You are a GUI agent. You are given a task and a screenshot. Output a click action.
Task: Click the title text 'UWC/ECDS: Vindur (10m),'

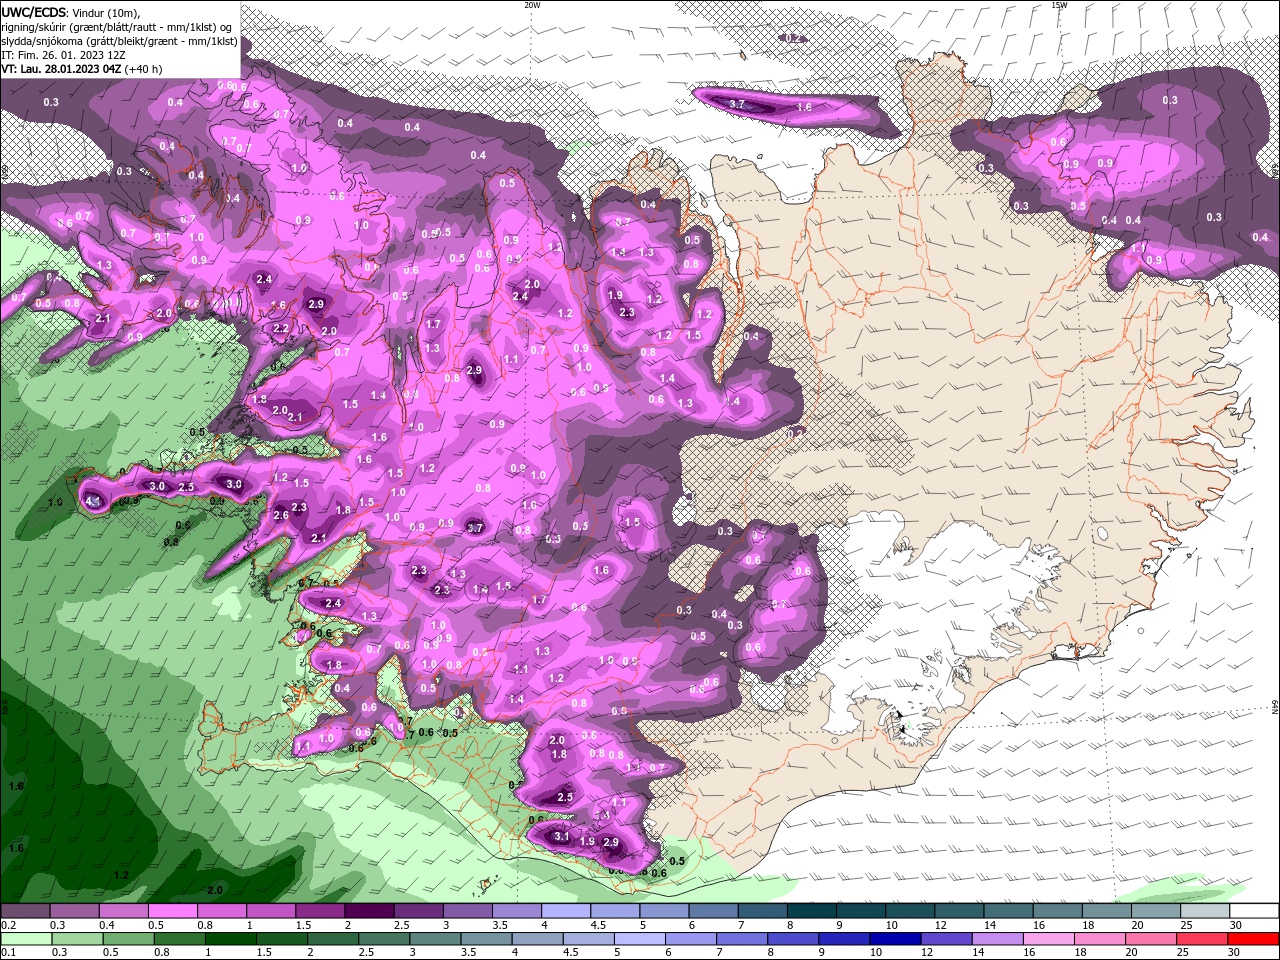click(x=71, y=12)
